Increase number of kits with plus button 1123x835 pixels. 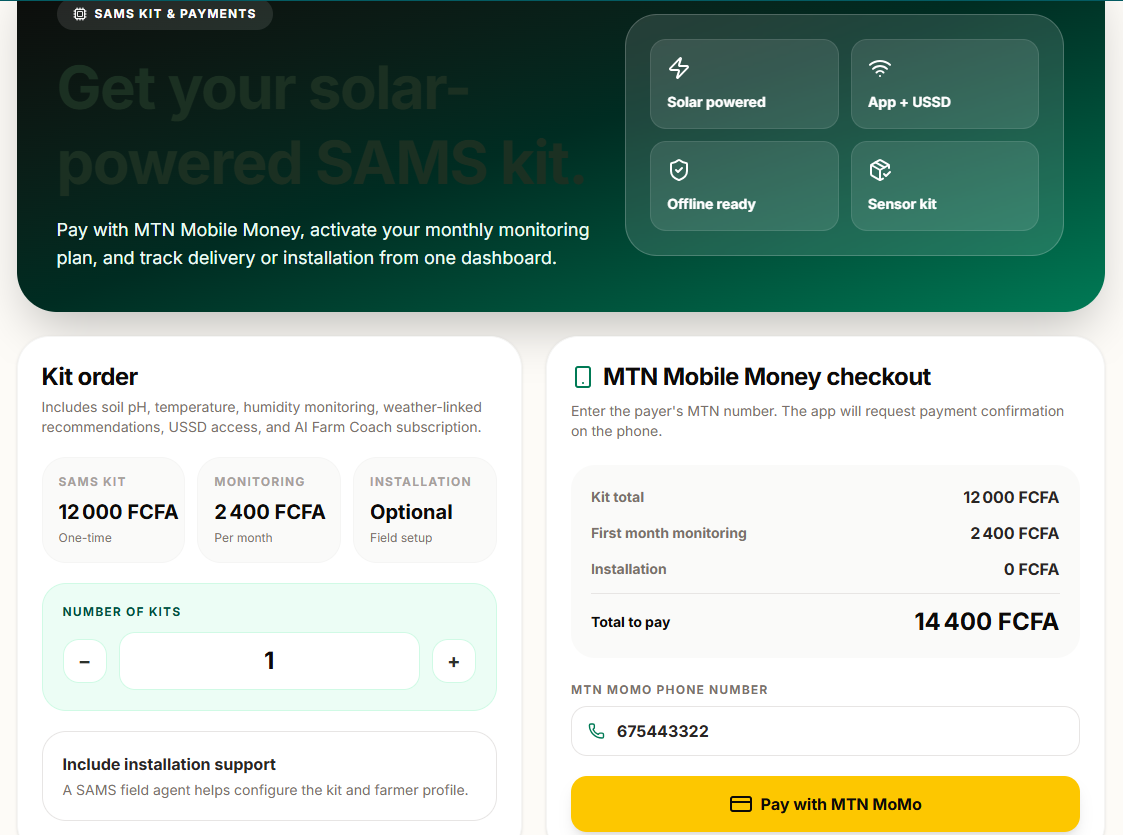[x=453, y=661]
